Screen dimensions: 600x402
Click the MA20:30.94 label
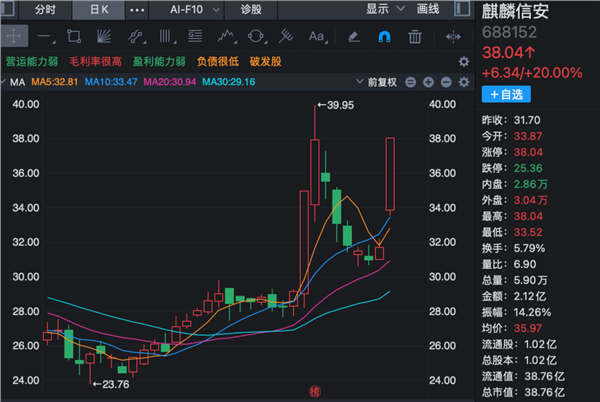(x=170, y=82)
